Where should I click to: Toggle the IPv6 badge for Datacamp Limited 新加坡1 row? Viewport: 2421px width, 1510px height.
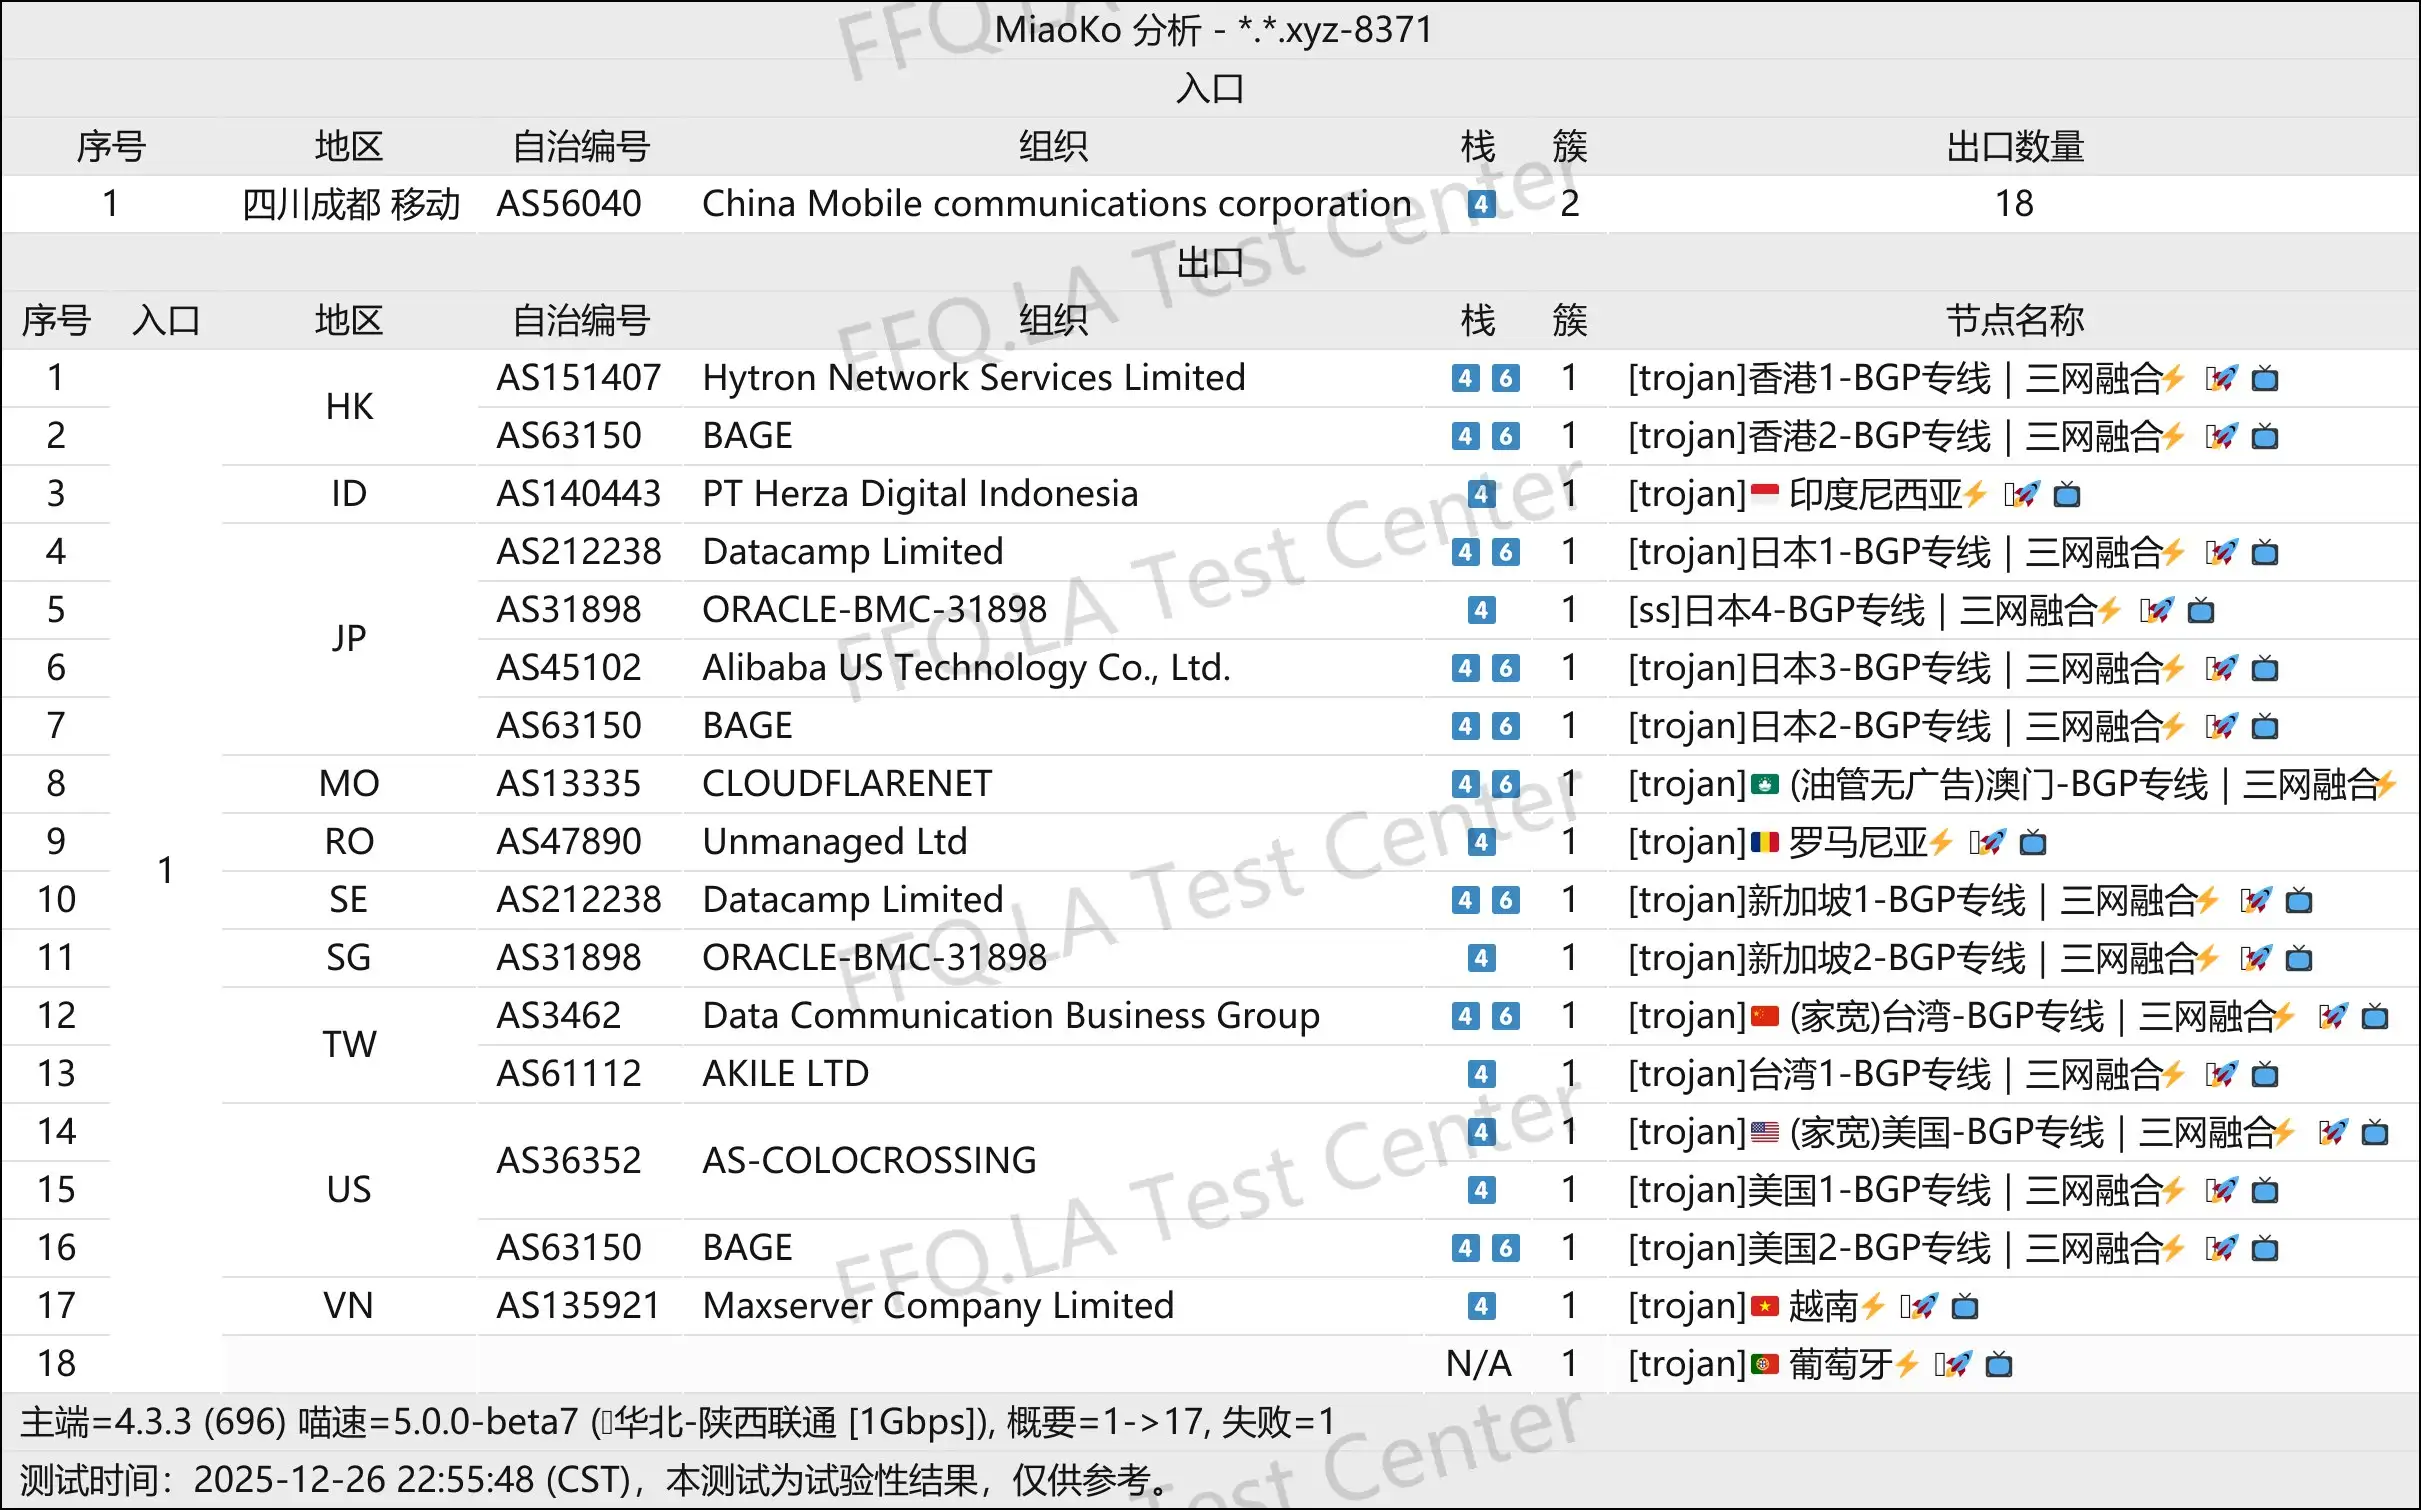tap(1506, 899)
